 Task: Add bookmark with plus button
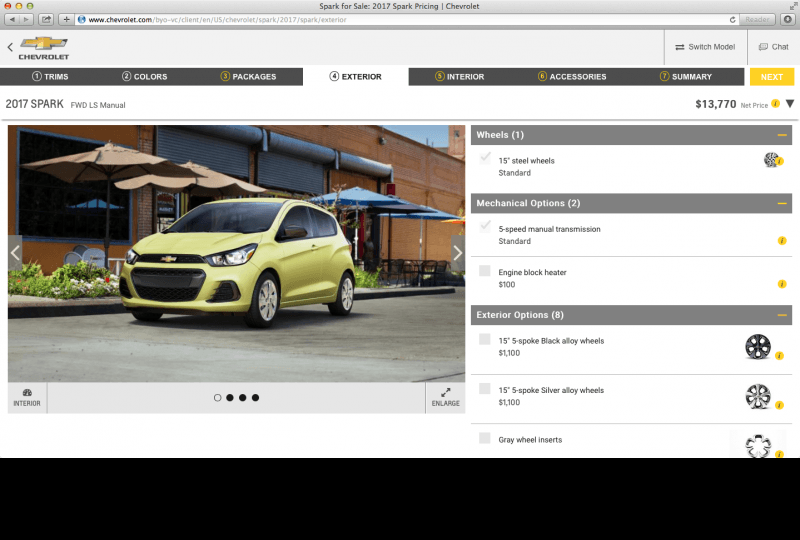[66, 19]
